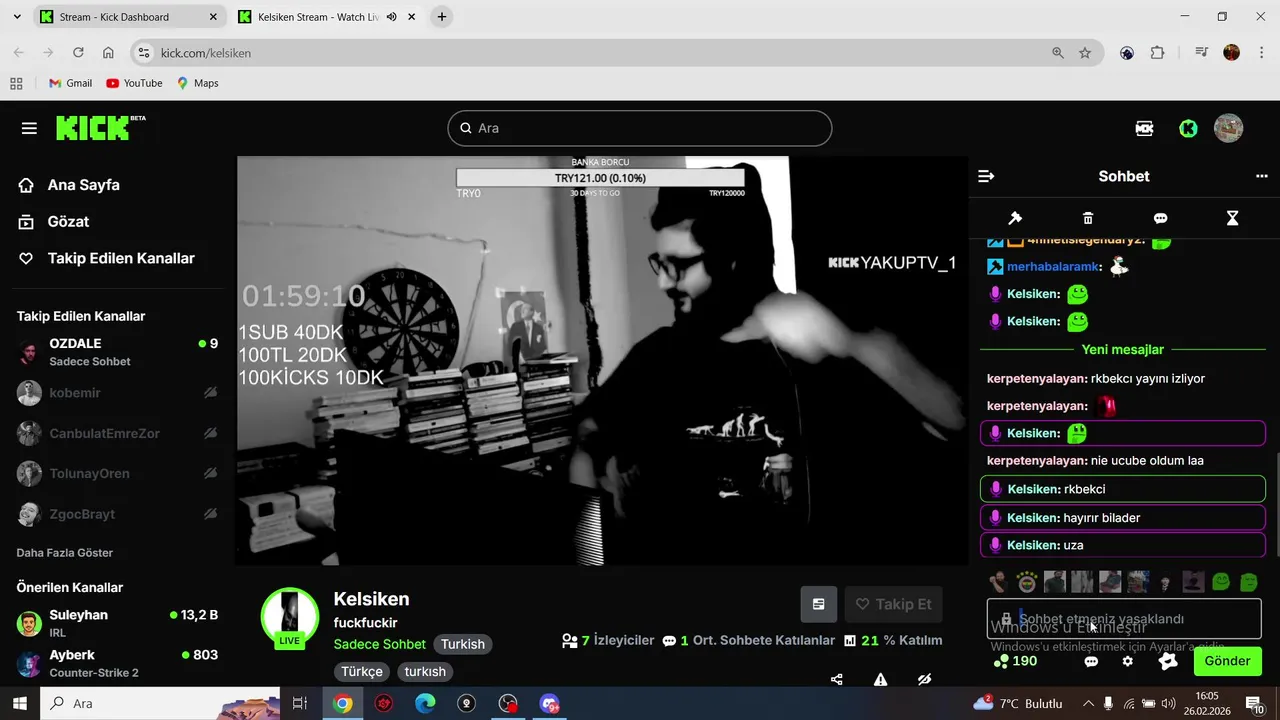Open the CanbulatEmreZor channel in sidebar
Viewport: 1280px width, 720px height.
pyautogui.click(x=118, y=433)
